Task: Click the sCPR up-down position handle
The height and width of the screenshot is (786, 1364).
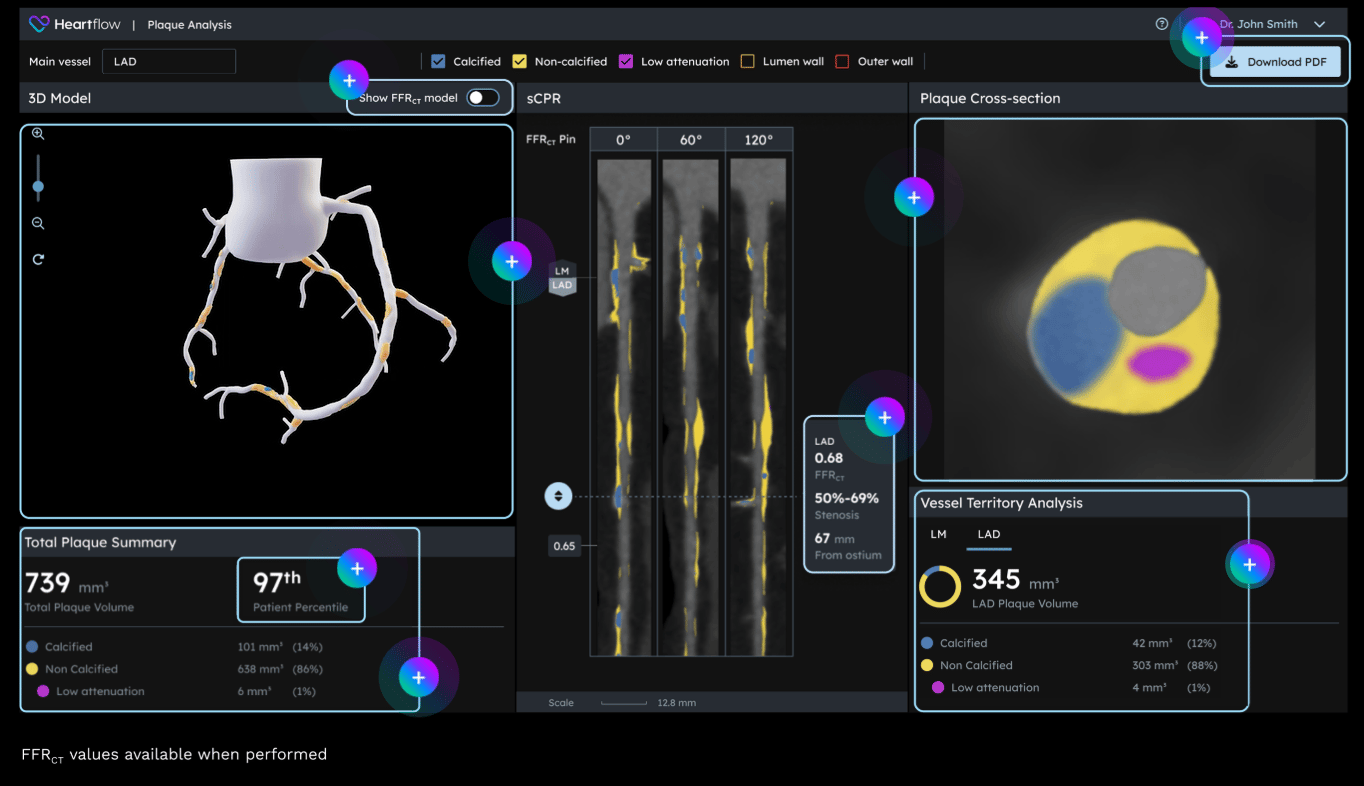Action: click(558, 495)
